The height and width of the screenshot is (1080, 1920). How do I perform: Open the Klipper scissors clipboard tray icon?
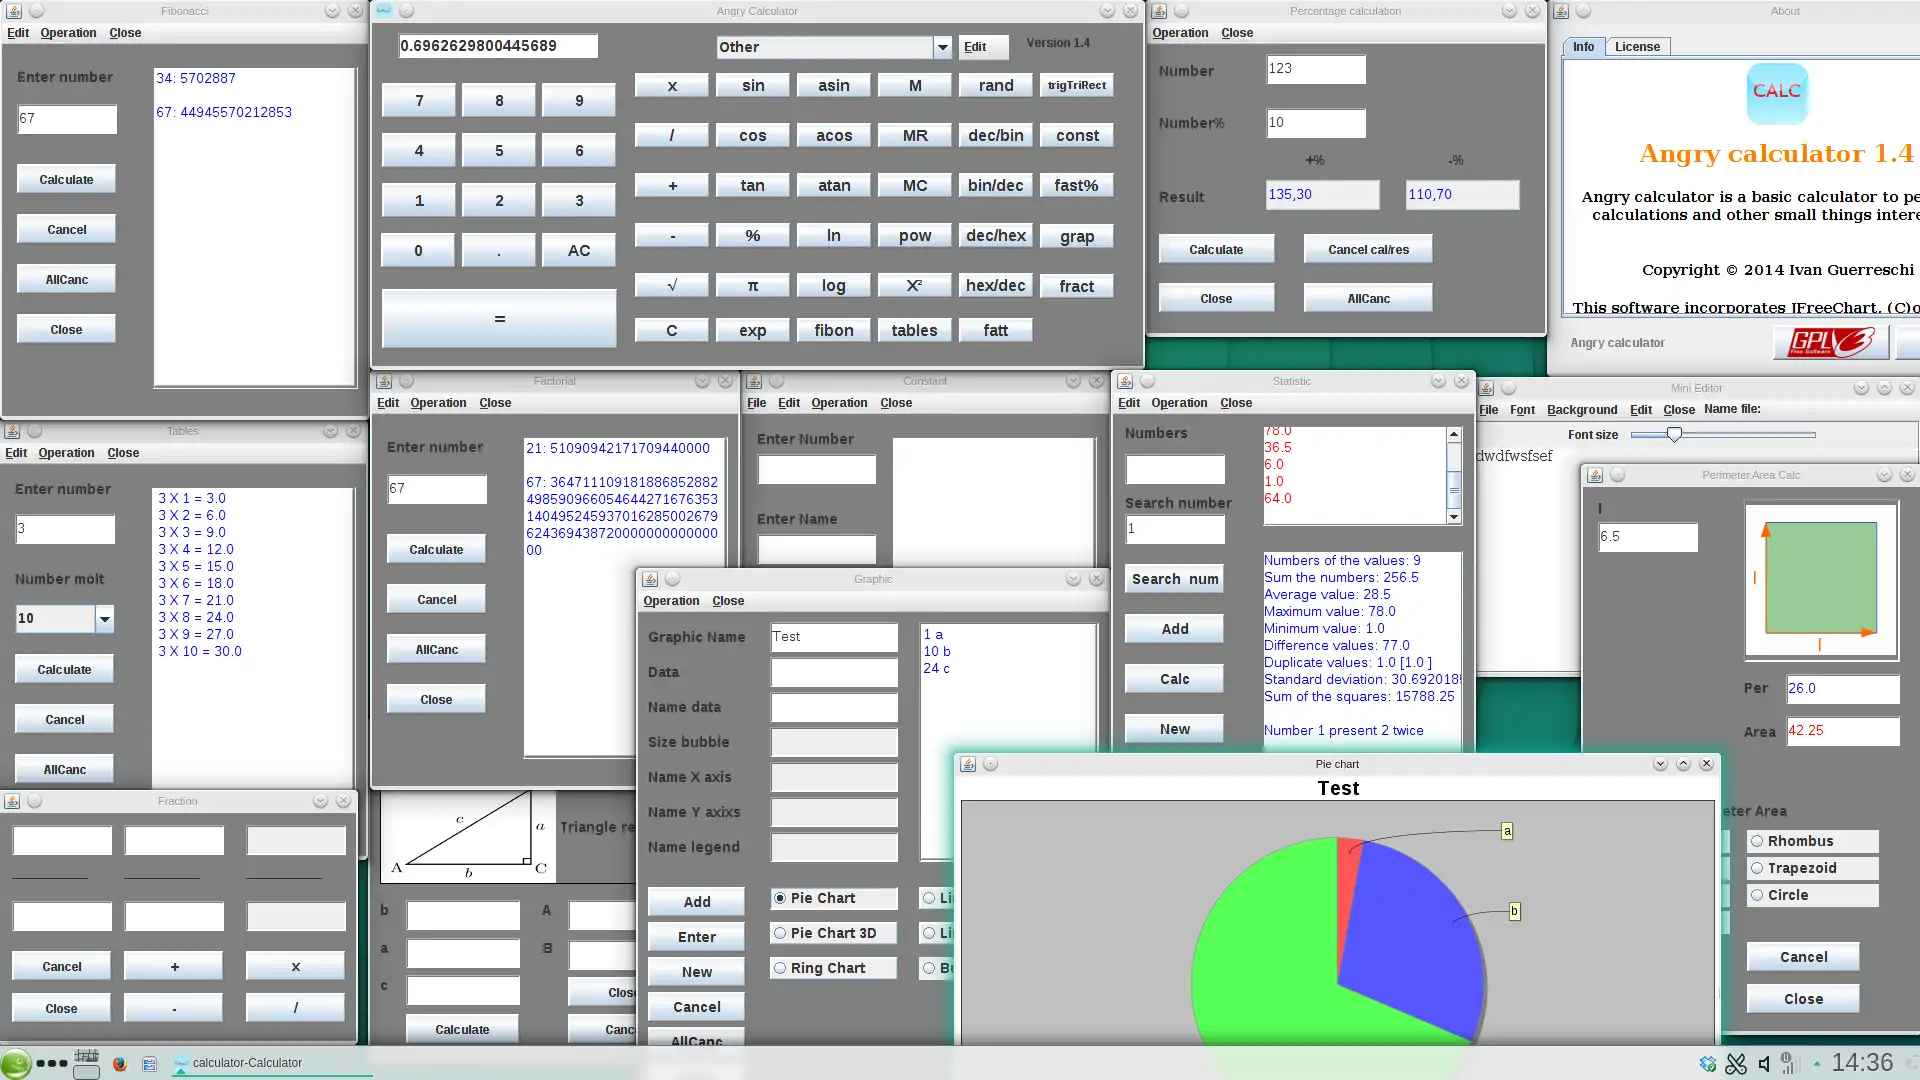[x=1736, y=1063]
